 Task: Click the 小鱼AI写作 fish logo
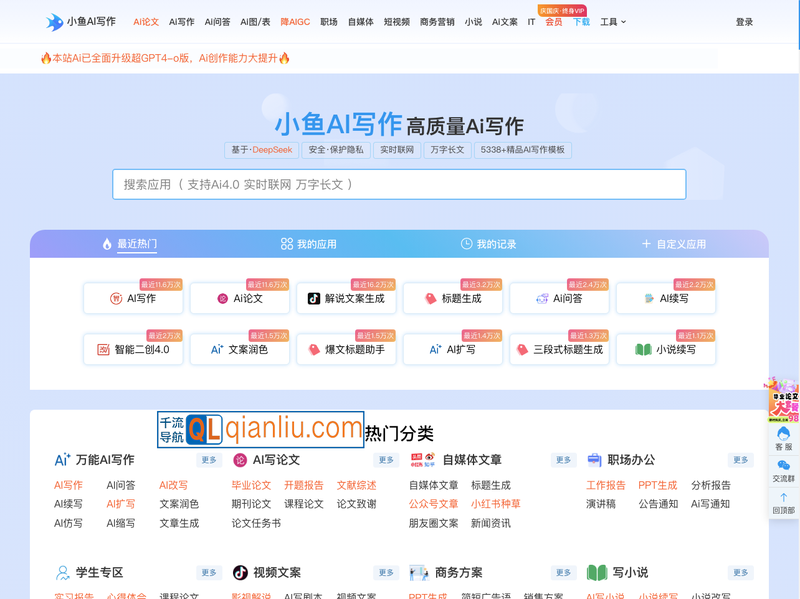click(54, 21)
